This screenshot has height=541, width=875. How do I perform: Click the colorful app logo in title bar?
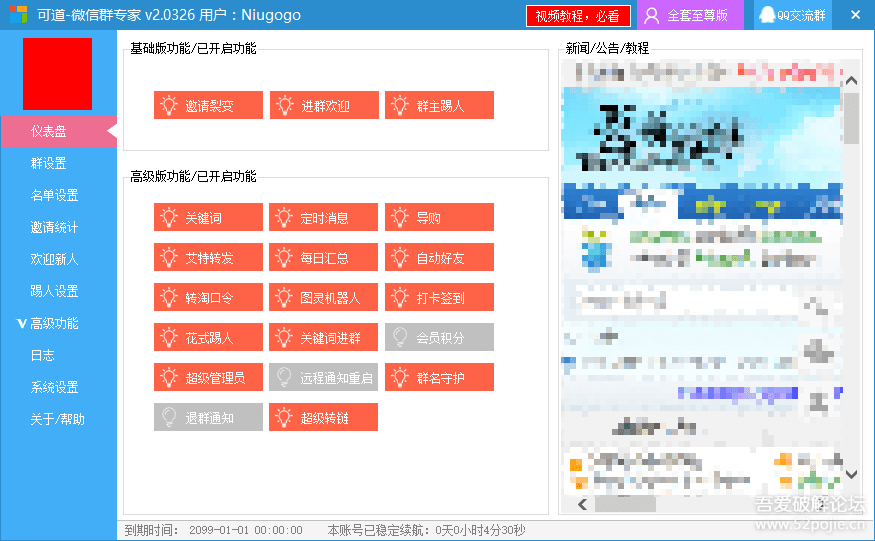click(18, 15)
